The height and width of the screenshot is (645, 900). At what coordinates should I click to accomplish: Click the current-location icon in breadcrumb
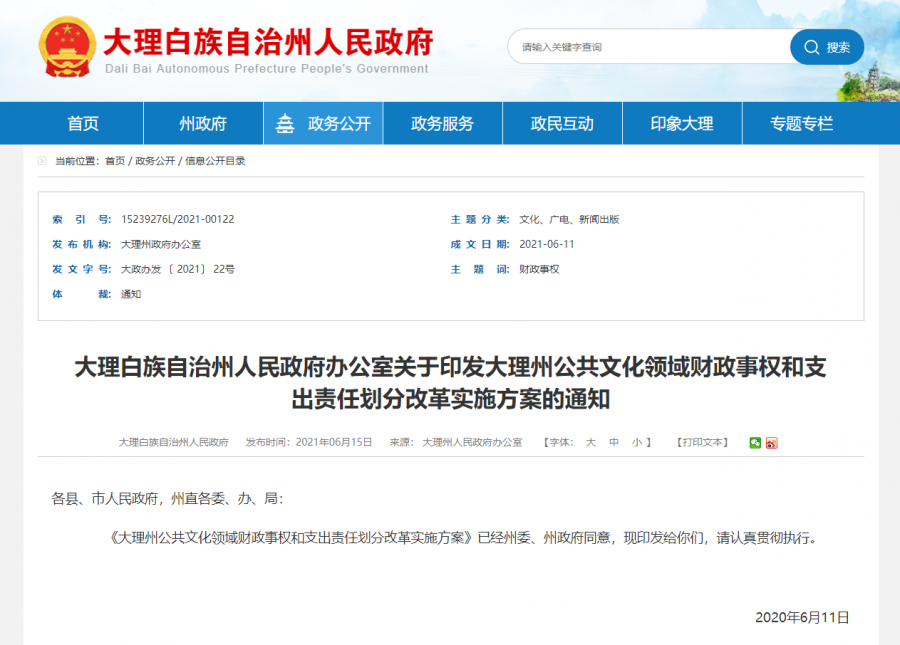coord(43,161)
